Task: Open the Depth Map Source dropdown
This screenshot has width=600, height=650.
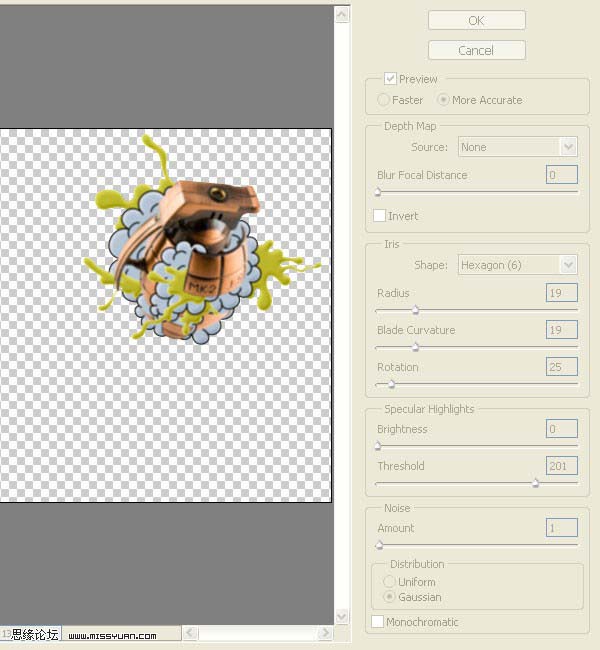Action: (x=517, y=147)
